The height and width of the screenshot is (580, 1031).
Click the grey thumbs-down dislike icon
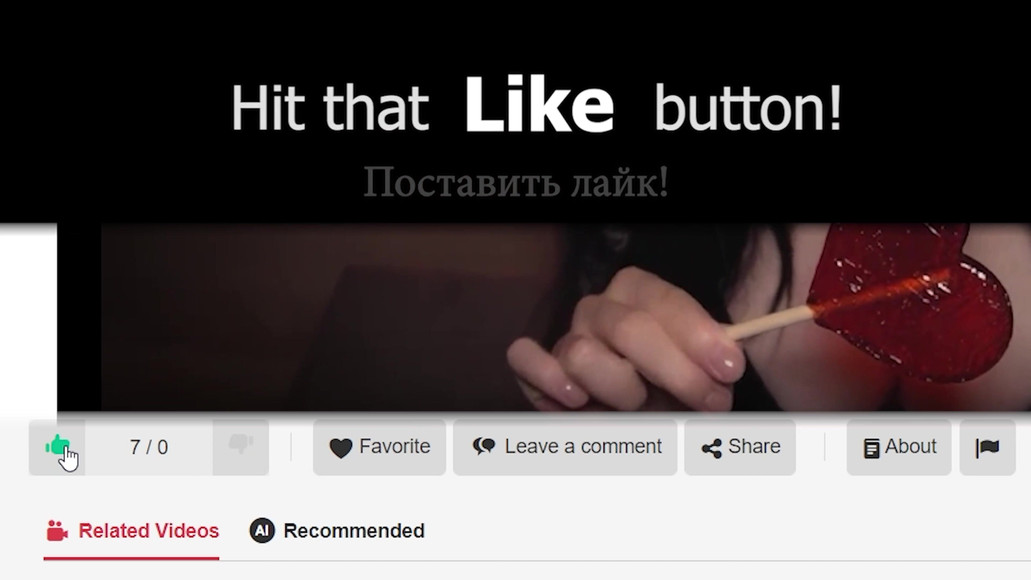(241, 445)
